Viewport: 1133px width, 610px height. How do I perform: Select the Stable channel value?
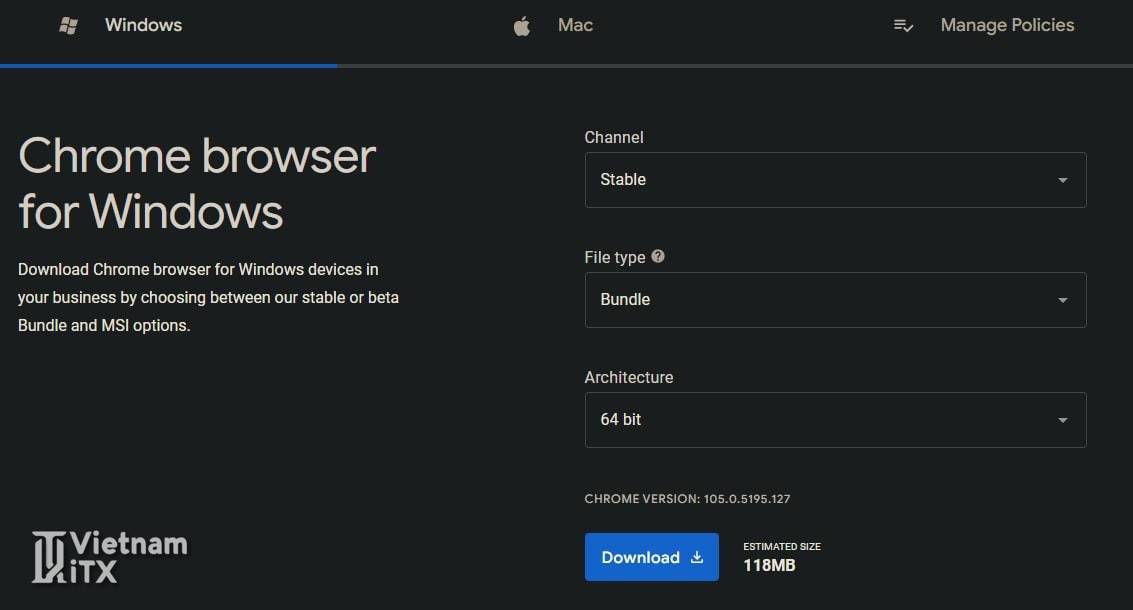click(x=623, y=180)
